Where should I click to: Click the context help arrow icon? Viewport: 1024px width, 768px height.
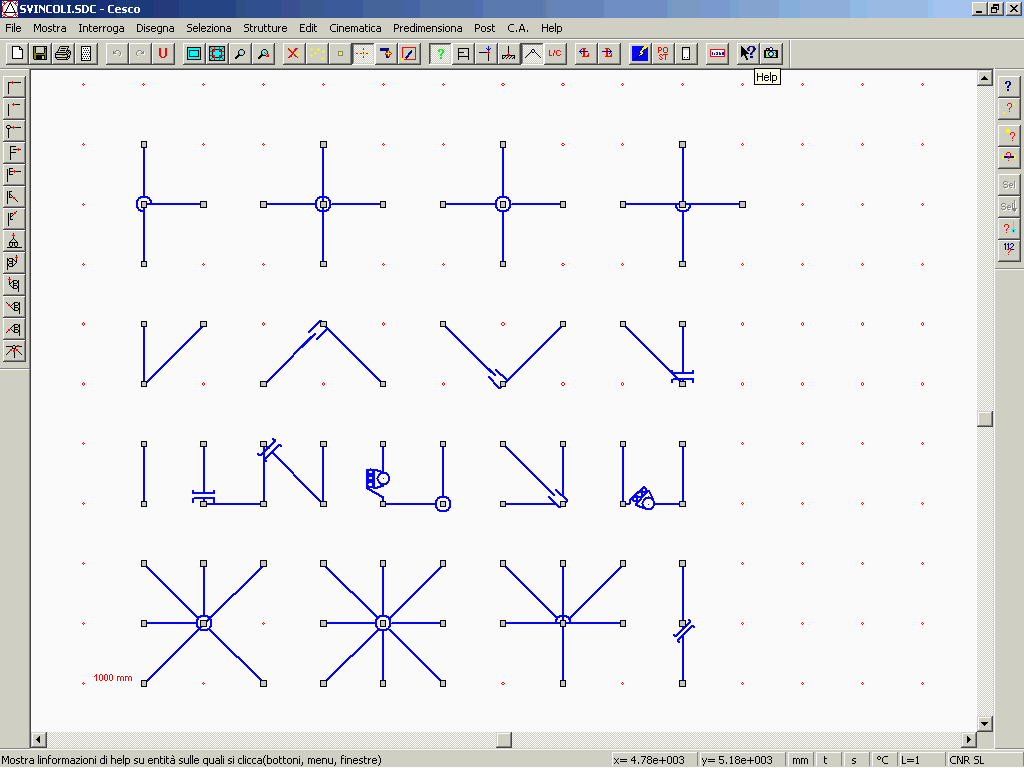(x=747, y=53)
